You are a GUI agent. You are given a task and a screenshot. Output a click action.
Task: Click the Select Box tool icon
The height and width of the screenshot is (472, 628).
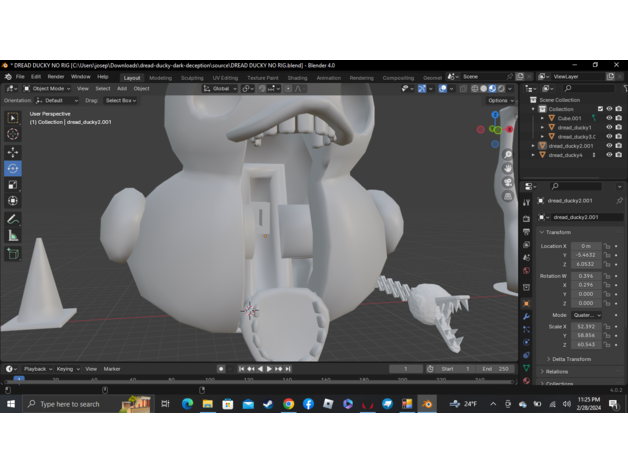pos(13,118)
